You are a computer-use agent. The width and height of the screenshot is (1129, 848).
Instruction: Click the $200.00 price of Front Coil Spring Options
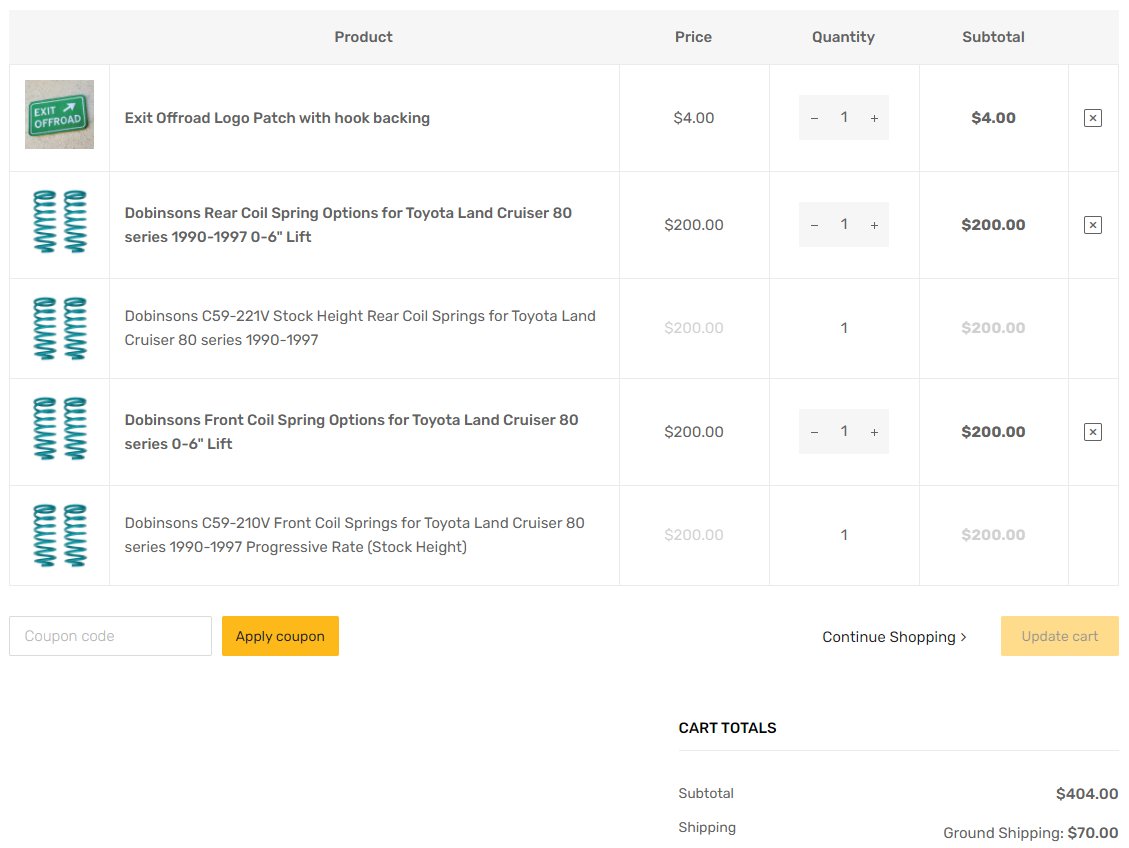click(x=693, y=432)
